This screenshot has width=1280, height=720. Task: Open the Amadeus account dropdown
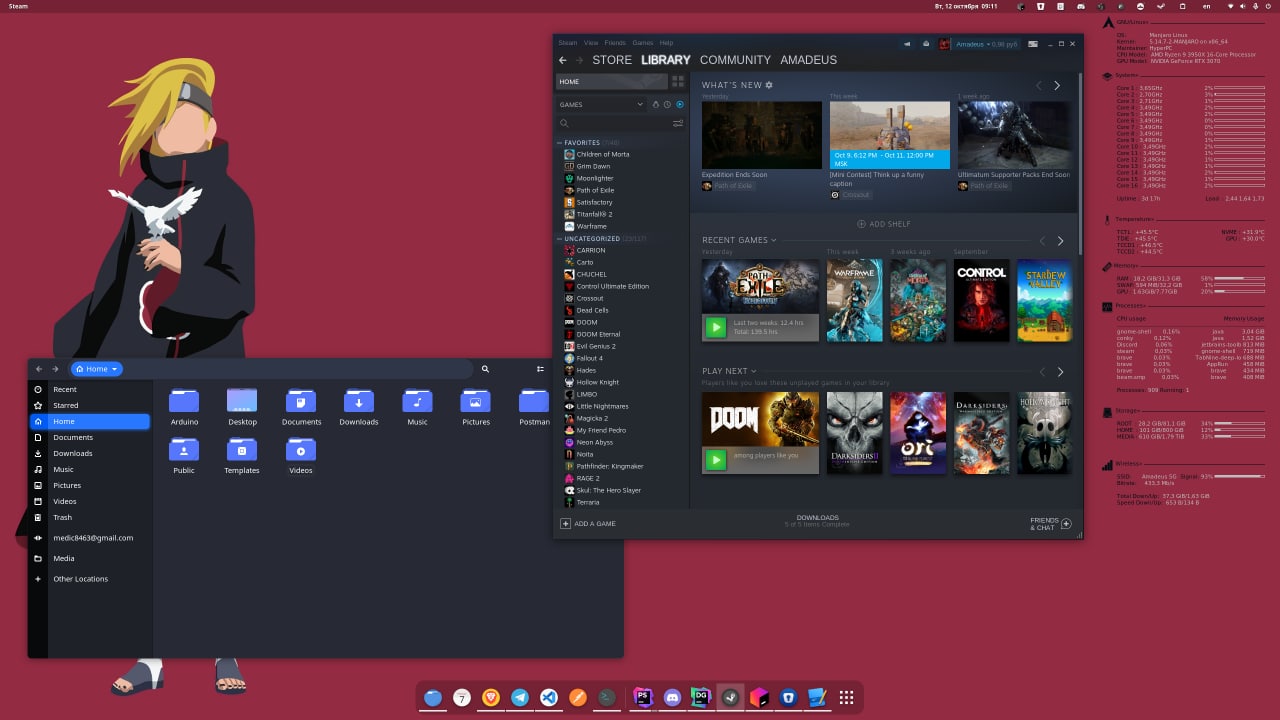[985, 44]
